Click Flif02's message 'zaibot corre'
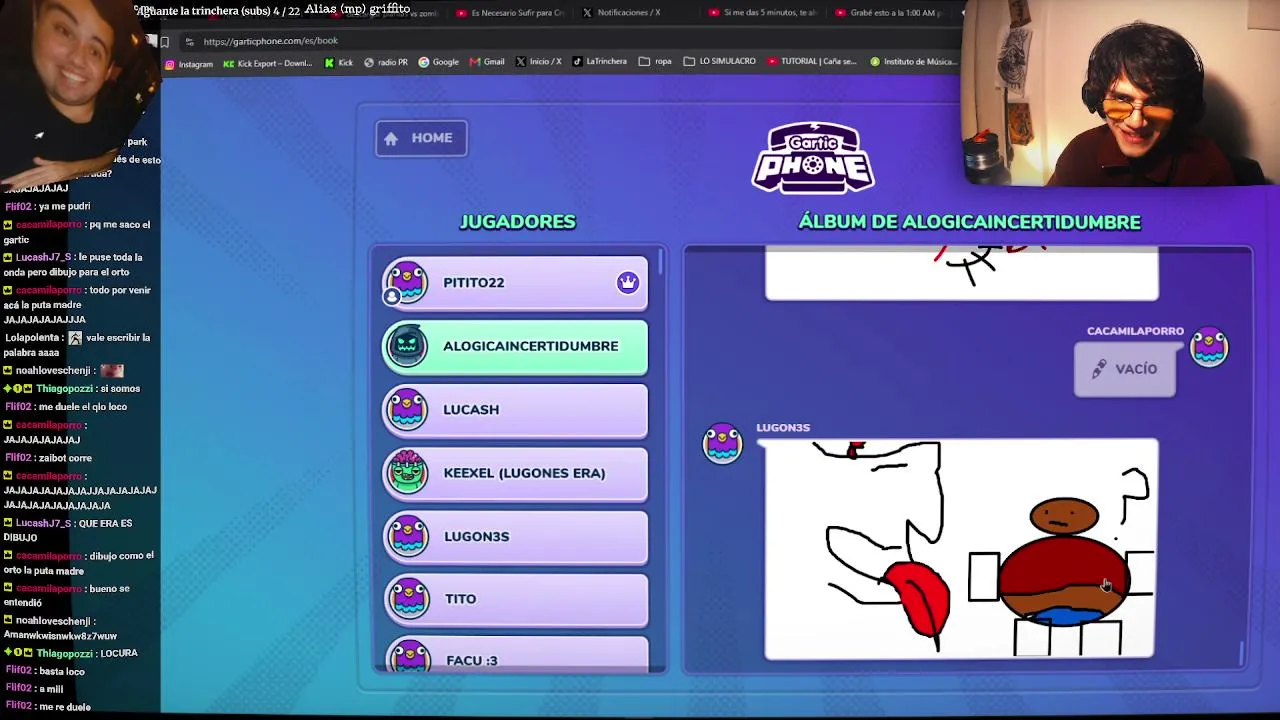The height and width of the screenshot is (720, 1280). [48, 458]
